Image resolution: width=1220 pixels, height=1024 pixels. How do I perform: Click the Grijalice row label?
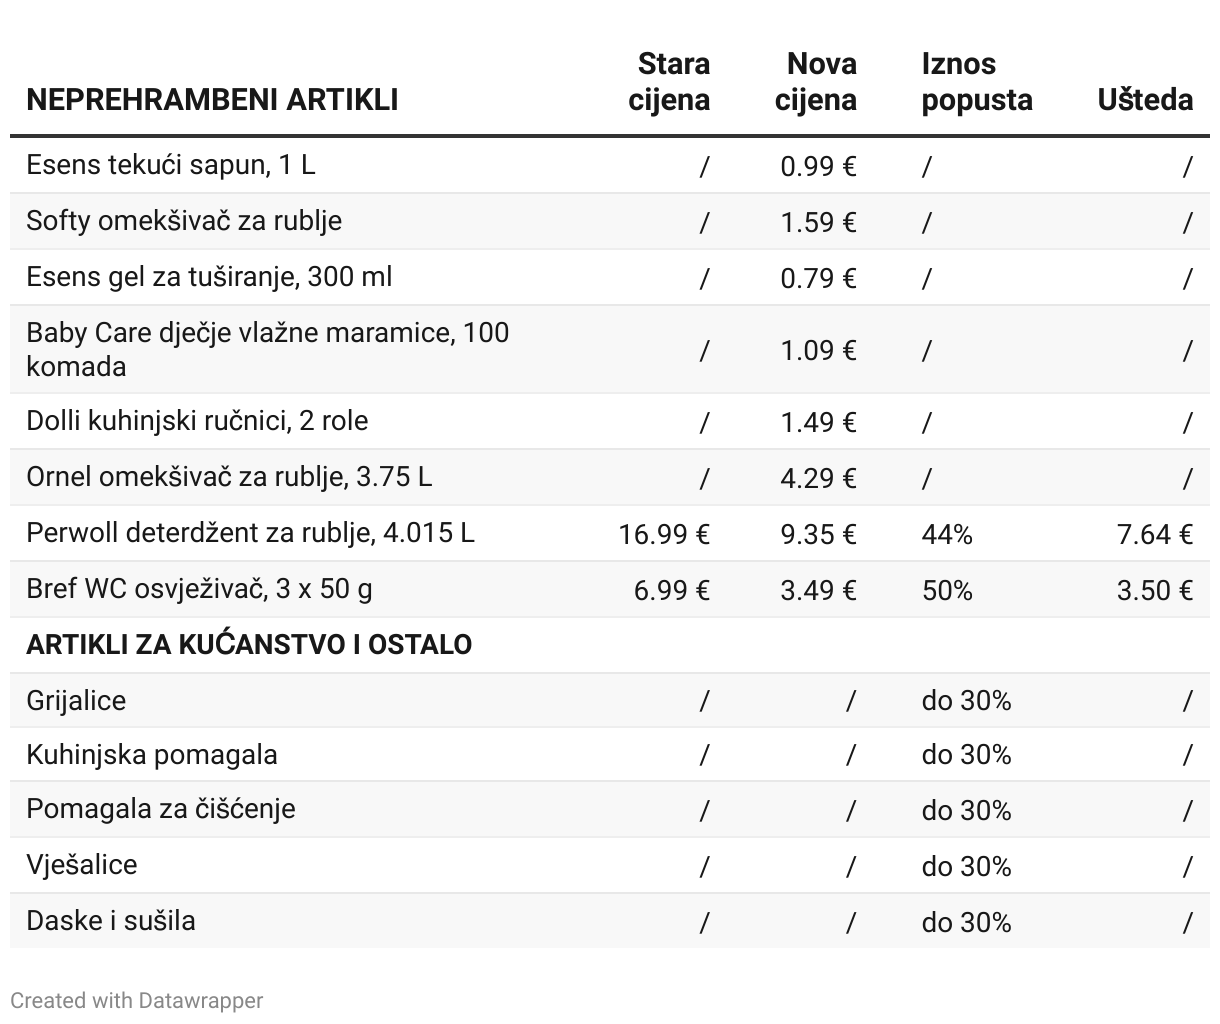pos(76,700)
